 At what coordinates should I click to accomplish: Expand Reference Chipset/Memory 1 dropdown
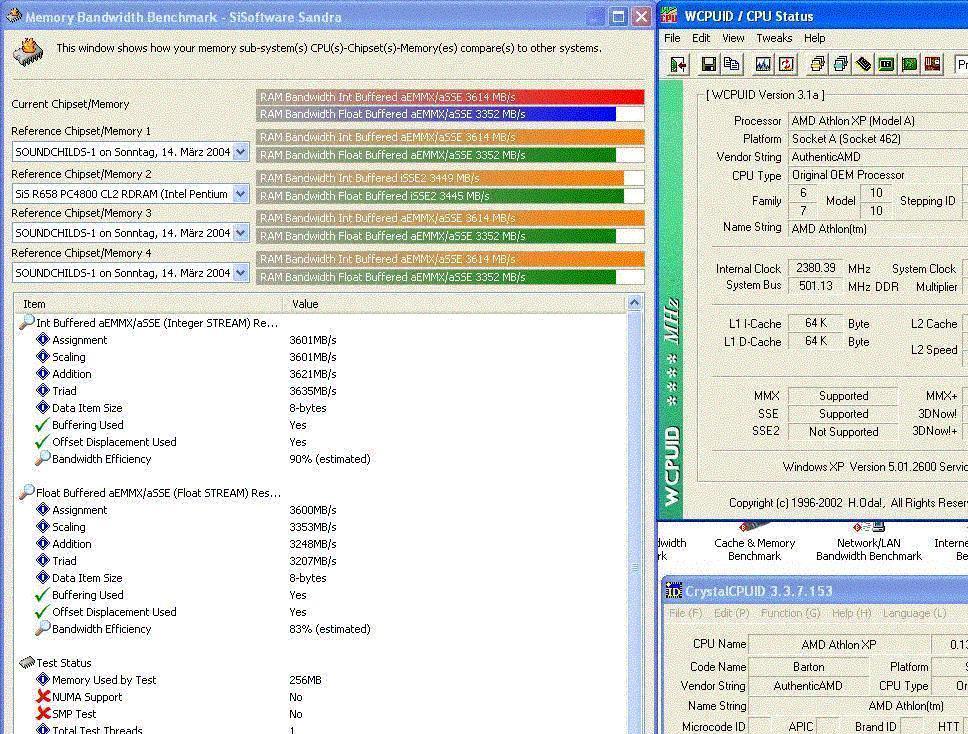[x=240, y=152]
